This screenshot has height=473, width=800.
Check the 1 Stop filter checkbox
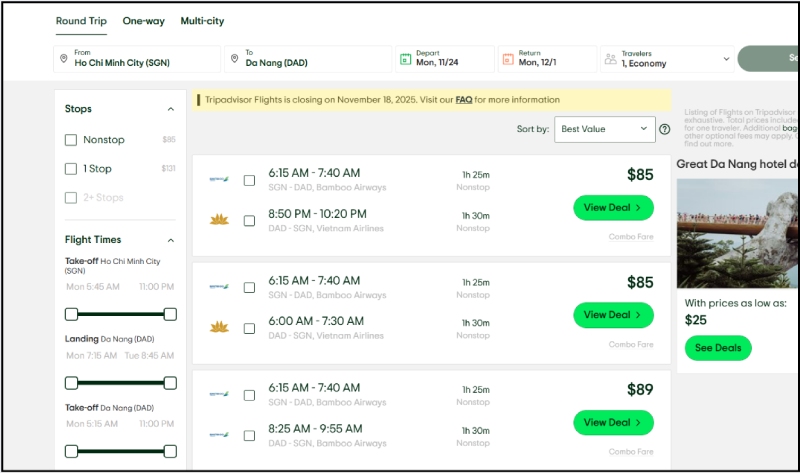(71, 169)
